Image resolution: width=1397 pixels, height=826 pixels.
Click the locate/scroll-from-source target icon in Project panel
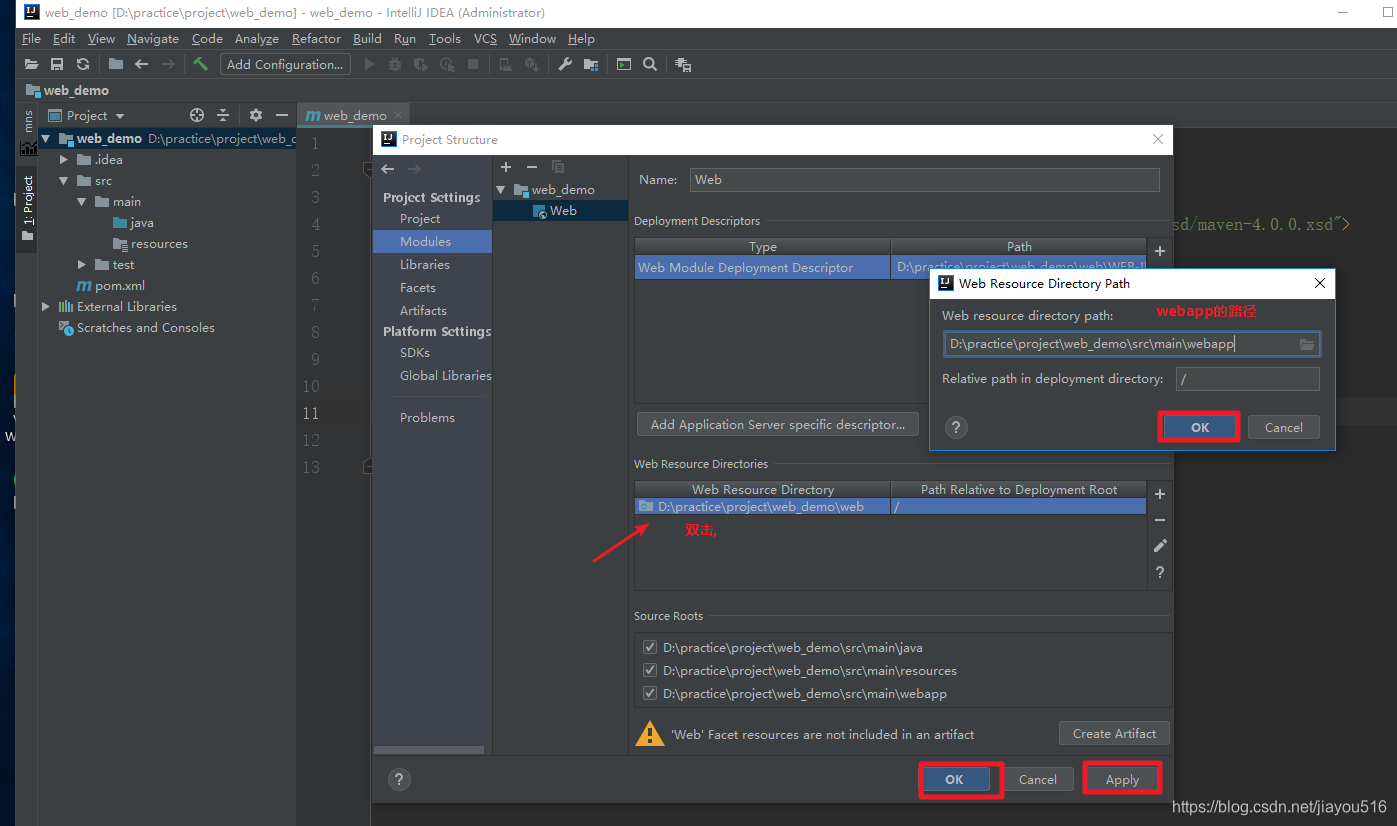pos(197,115)
